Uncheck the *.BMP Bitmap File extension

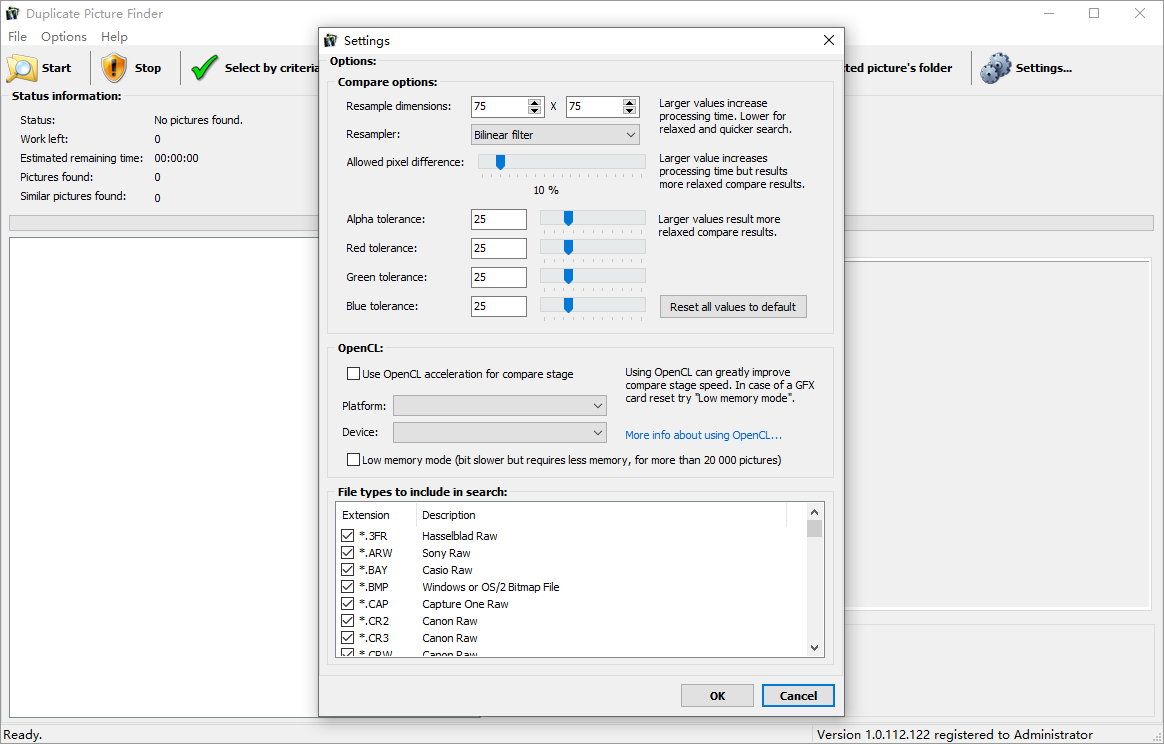pyautogui.click(x=347, y=587)
